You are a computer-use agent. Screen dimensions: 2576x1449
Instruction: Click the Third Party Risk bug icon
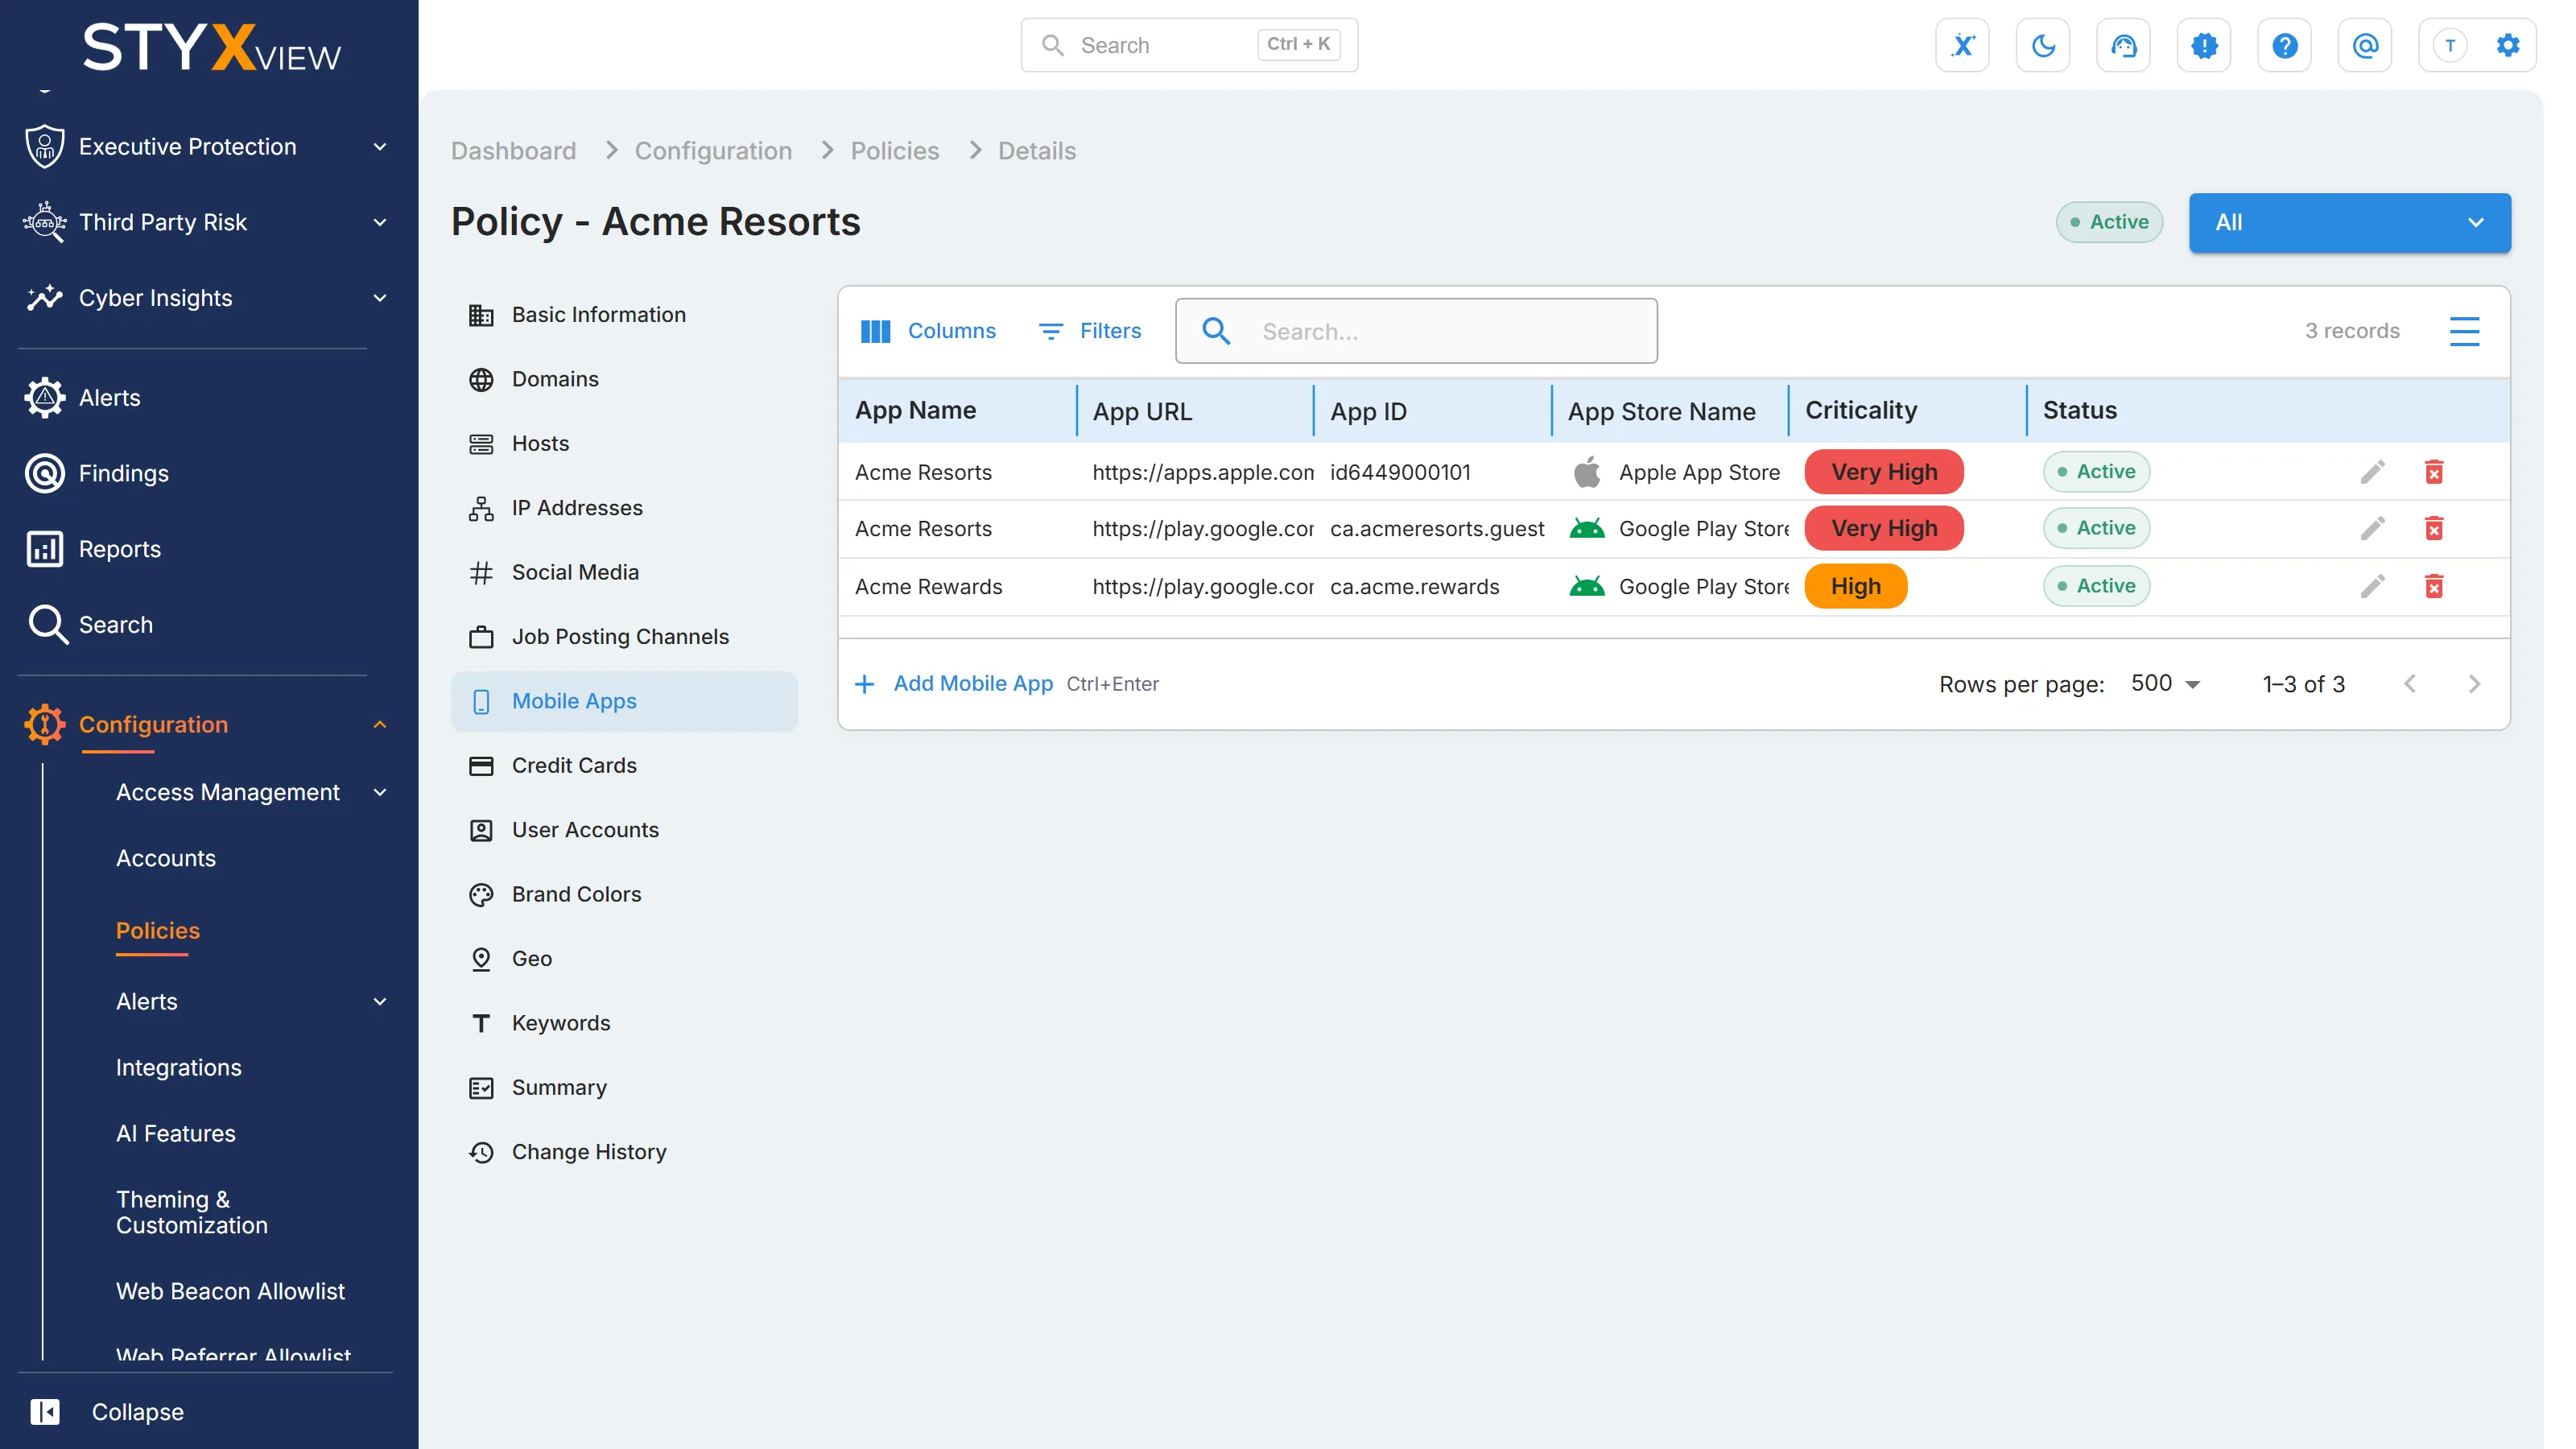pos(45,222)
